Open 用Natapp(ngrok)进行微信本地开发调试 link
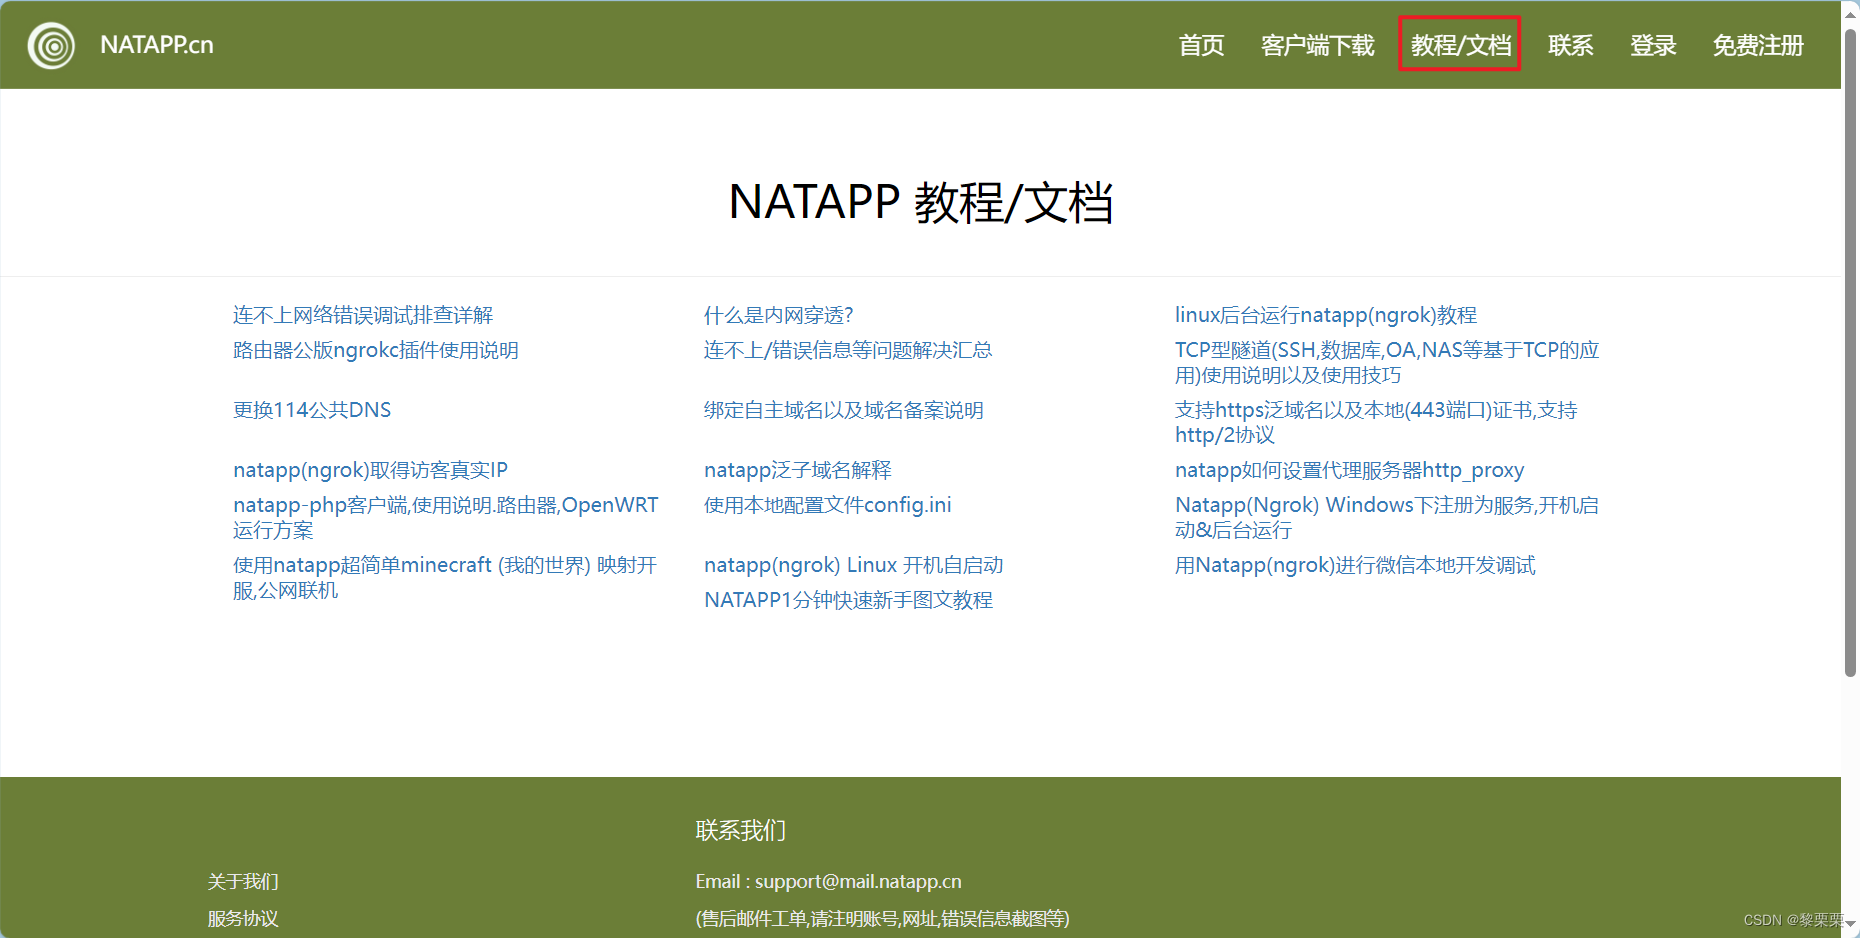Viewport: 1860px width, 938px height. 1355,565
